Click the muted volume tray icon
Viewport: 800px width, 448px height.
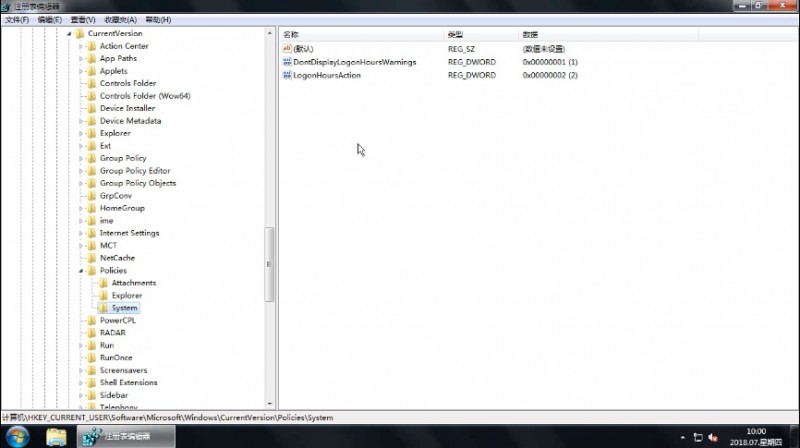click(x=713, y=437)
